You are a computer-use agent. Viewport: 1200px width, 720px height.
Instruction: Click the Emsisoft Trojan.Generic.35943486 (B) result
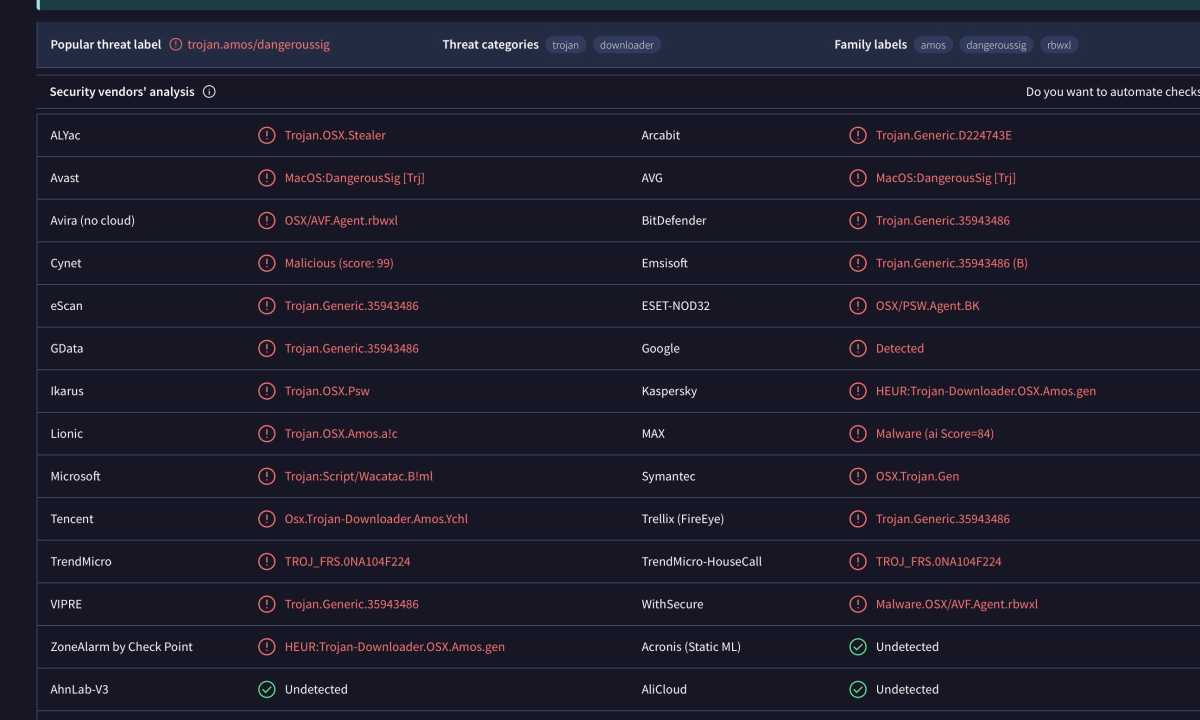pos(952,263)
